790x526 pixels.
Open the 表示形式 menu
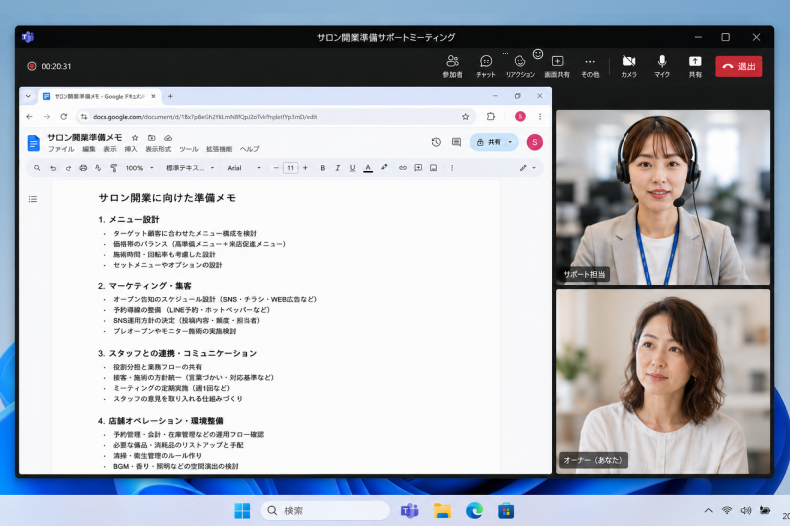pos(158,149)
